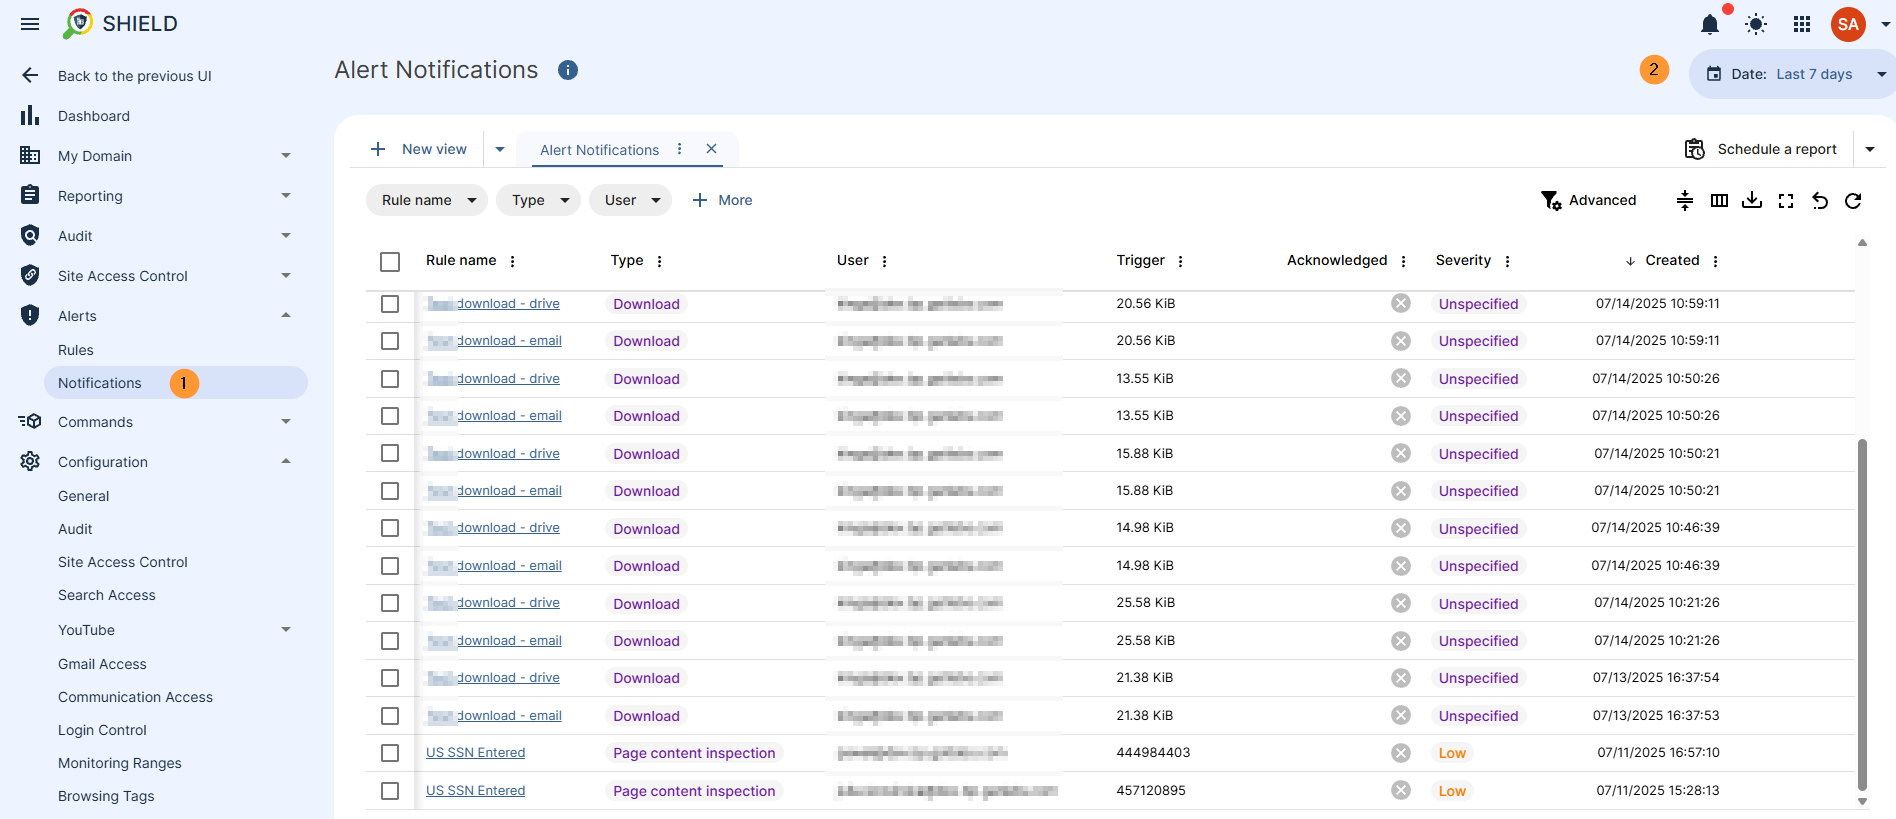Click the Low severity badge for trigger 444984403
This screenshot has height=819, width=1896.
tap(1452, 753)
